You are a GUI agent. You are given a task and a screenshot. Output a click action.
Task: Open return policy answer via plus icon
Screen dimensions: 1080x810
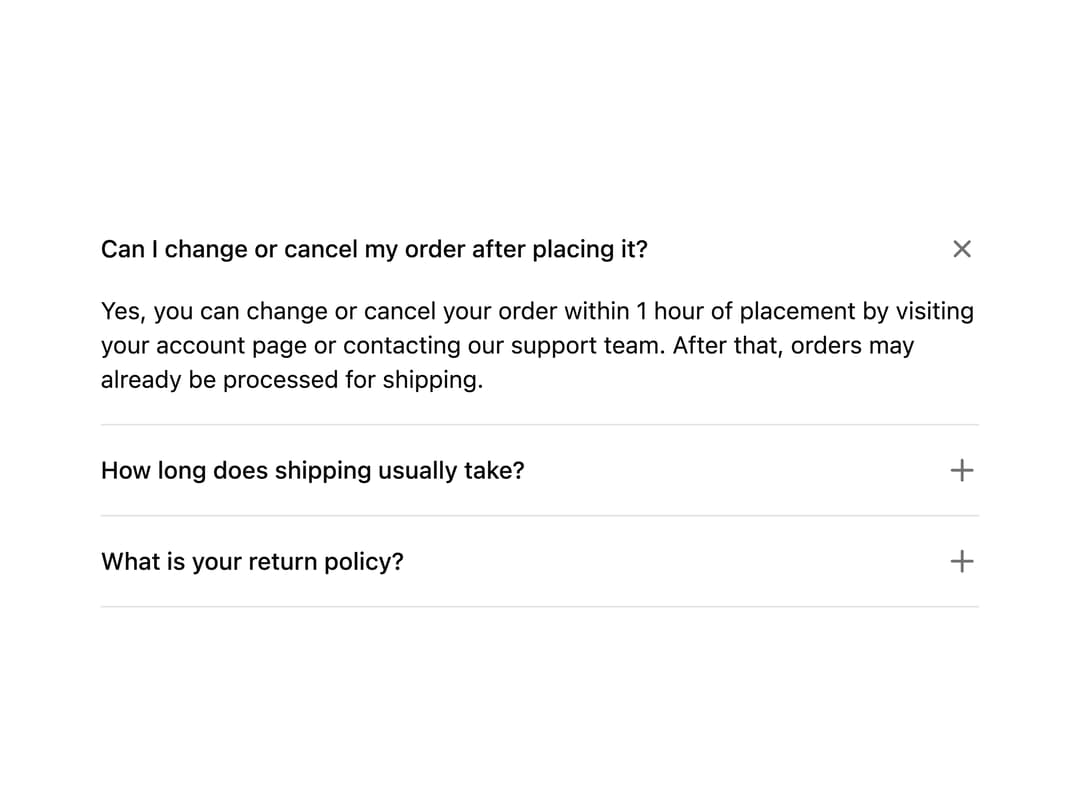962,561
